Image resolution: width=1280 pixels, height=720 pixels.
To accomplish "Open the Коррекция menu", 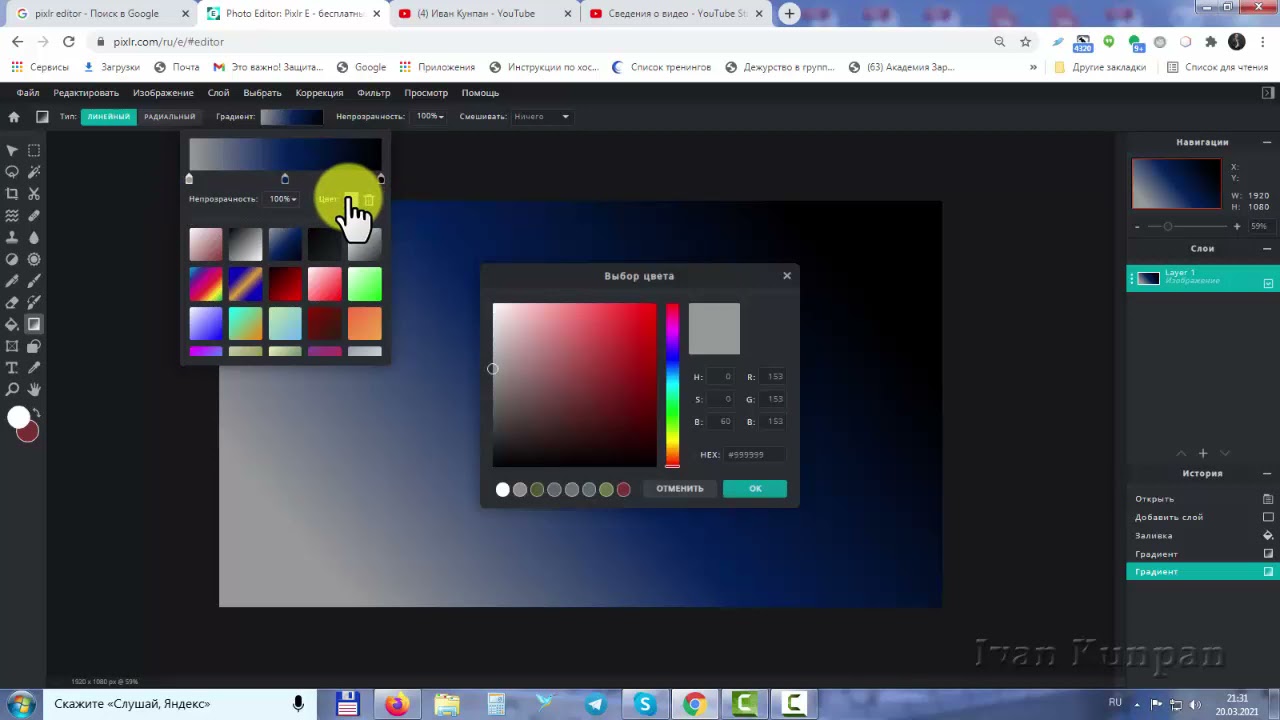I will (319, 93).
